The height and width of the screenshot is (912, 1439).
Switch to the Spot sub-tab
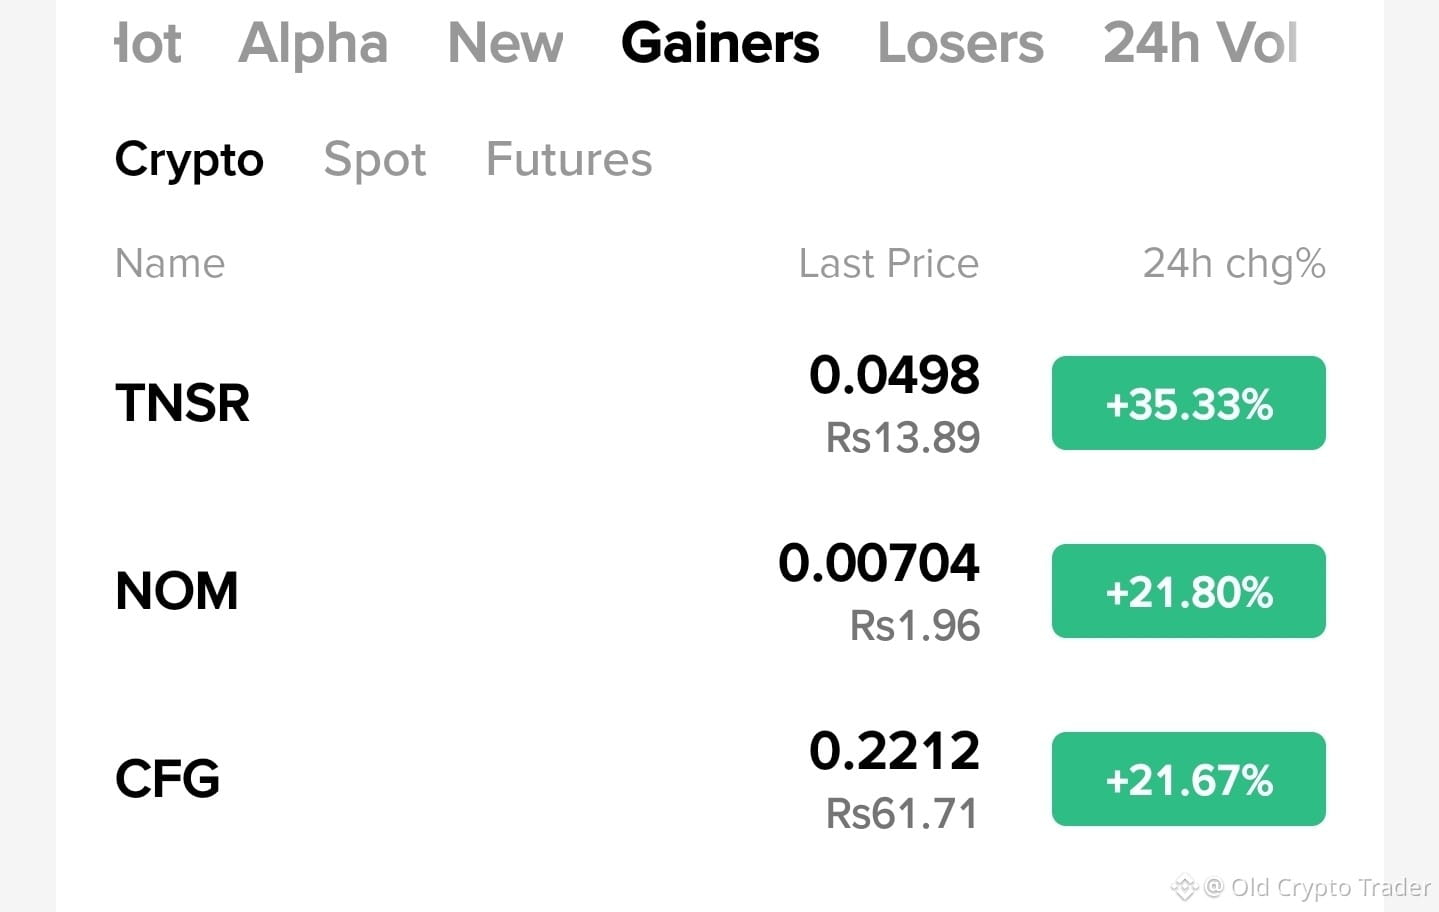point(375,160)
